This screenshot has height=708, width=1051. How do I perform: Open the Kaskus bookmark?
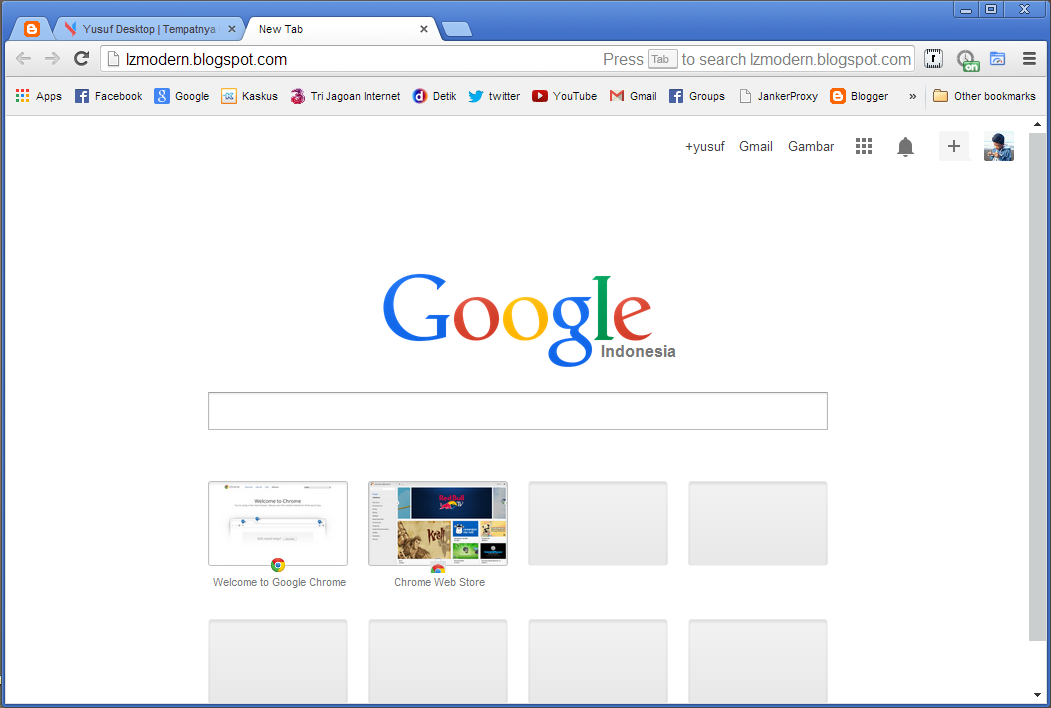click(x=249, y=96)
